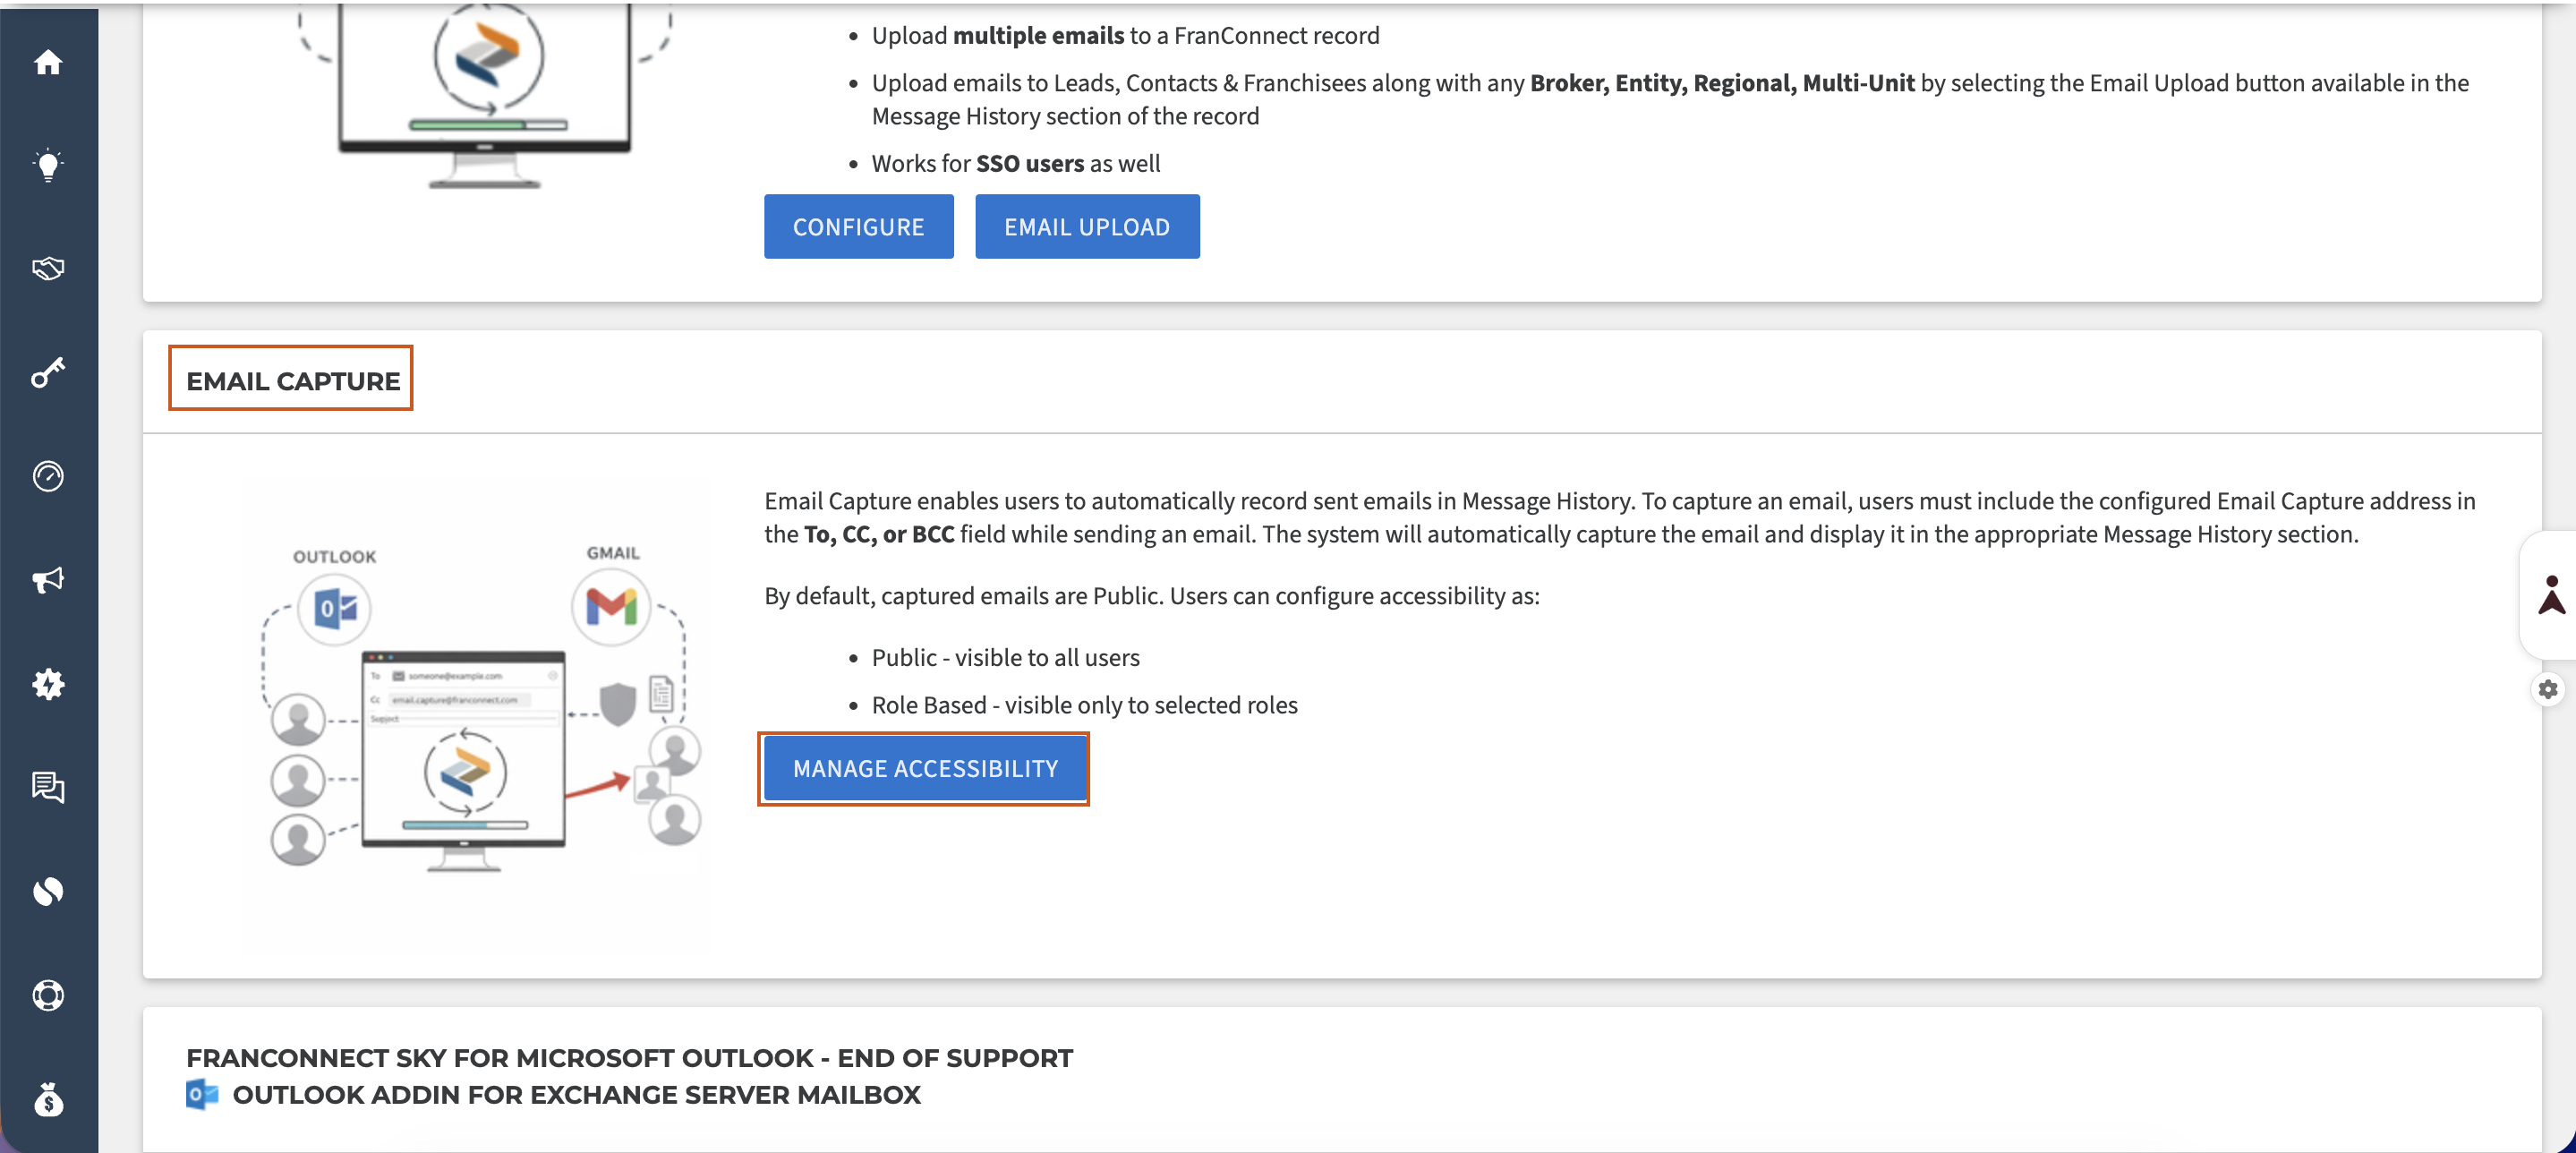Click MANAGE ACCESSIBILITY button
This screenshot has width=2576, height=1153.
(x=924, y=768)
